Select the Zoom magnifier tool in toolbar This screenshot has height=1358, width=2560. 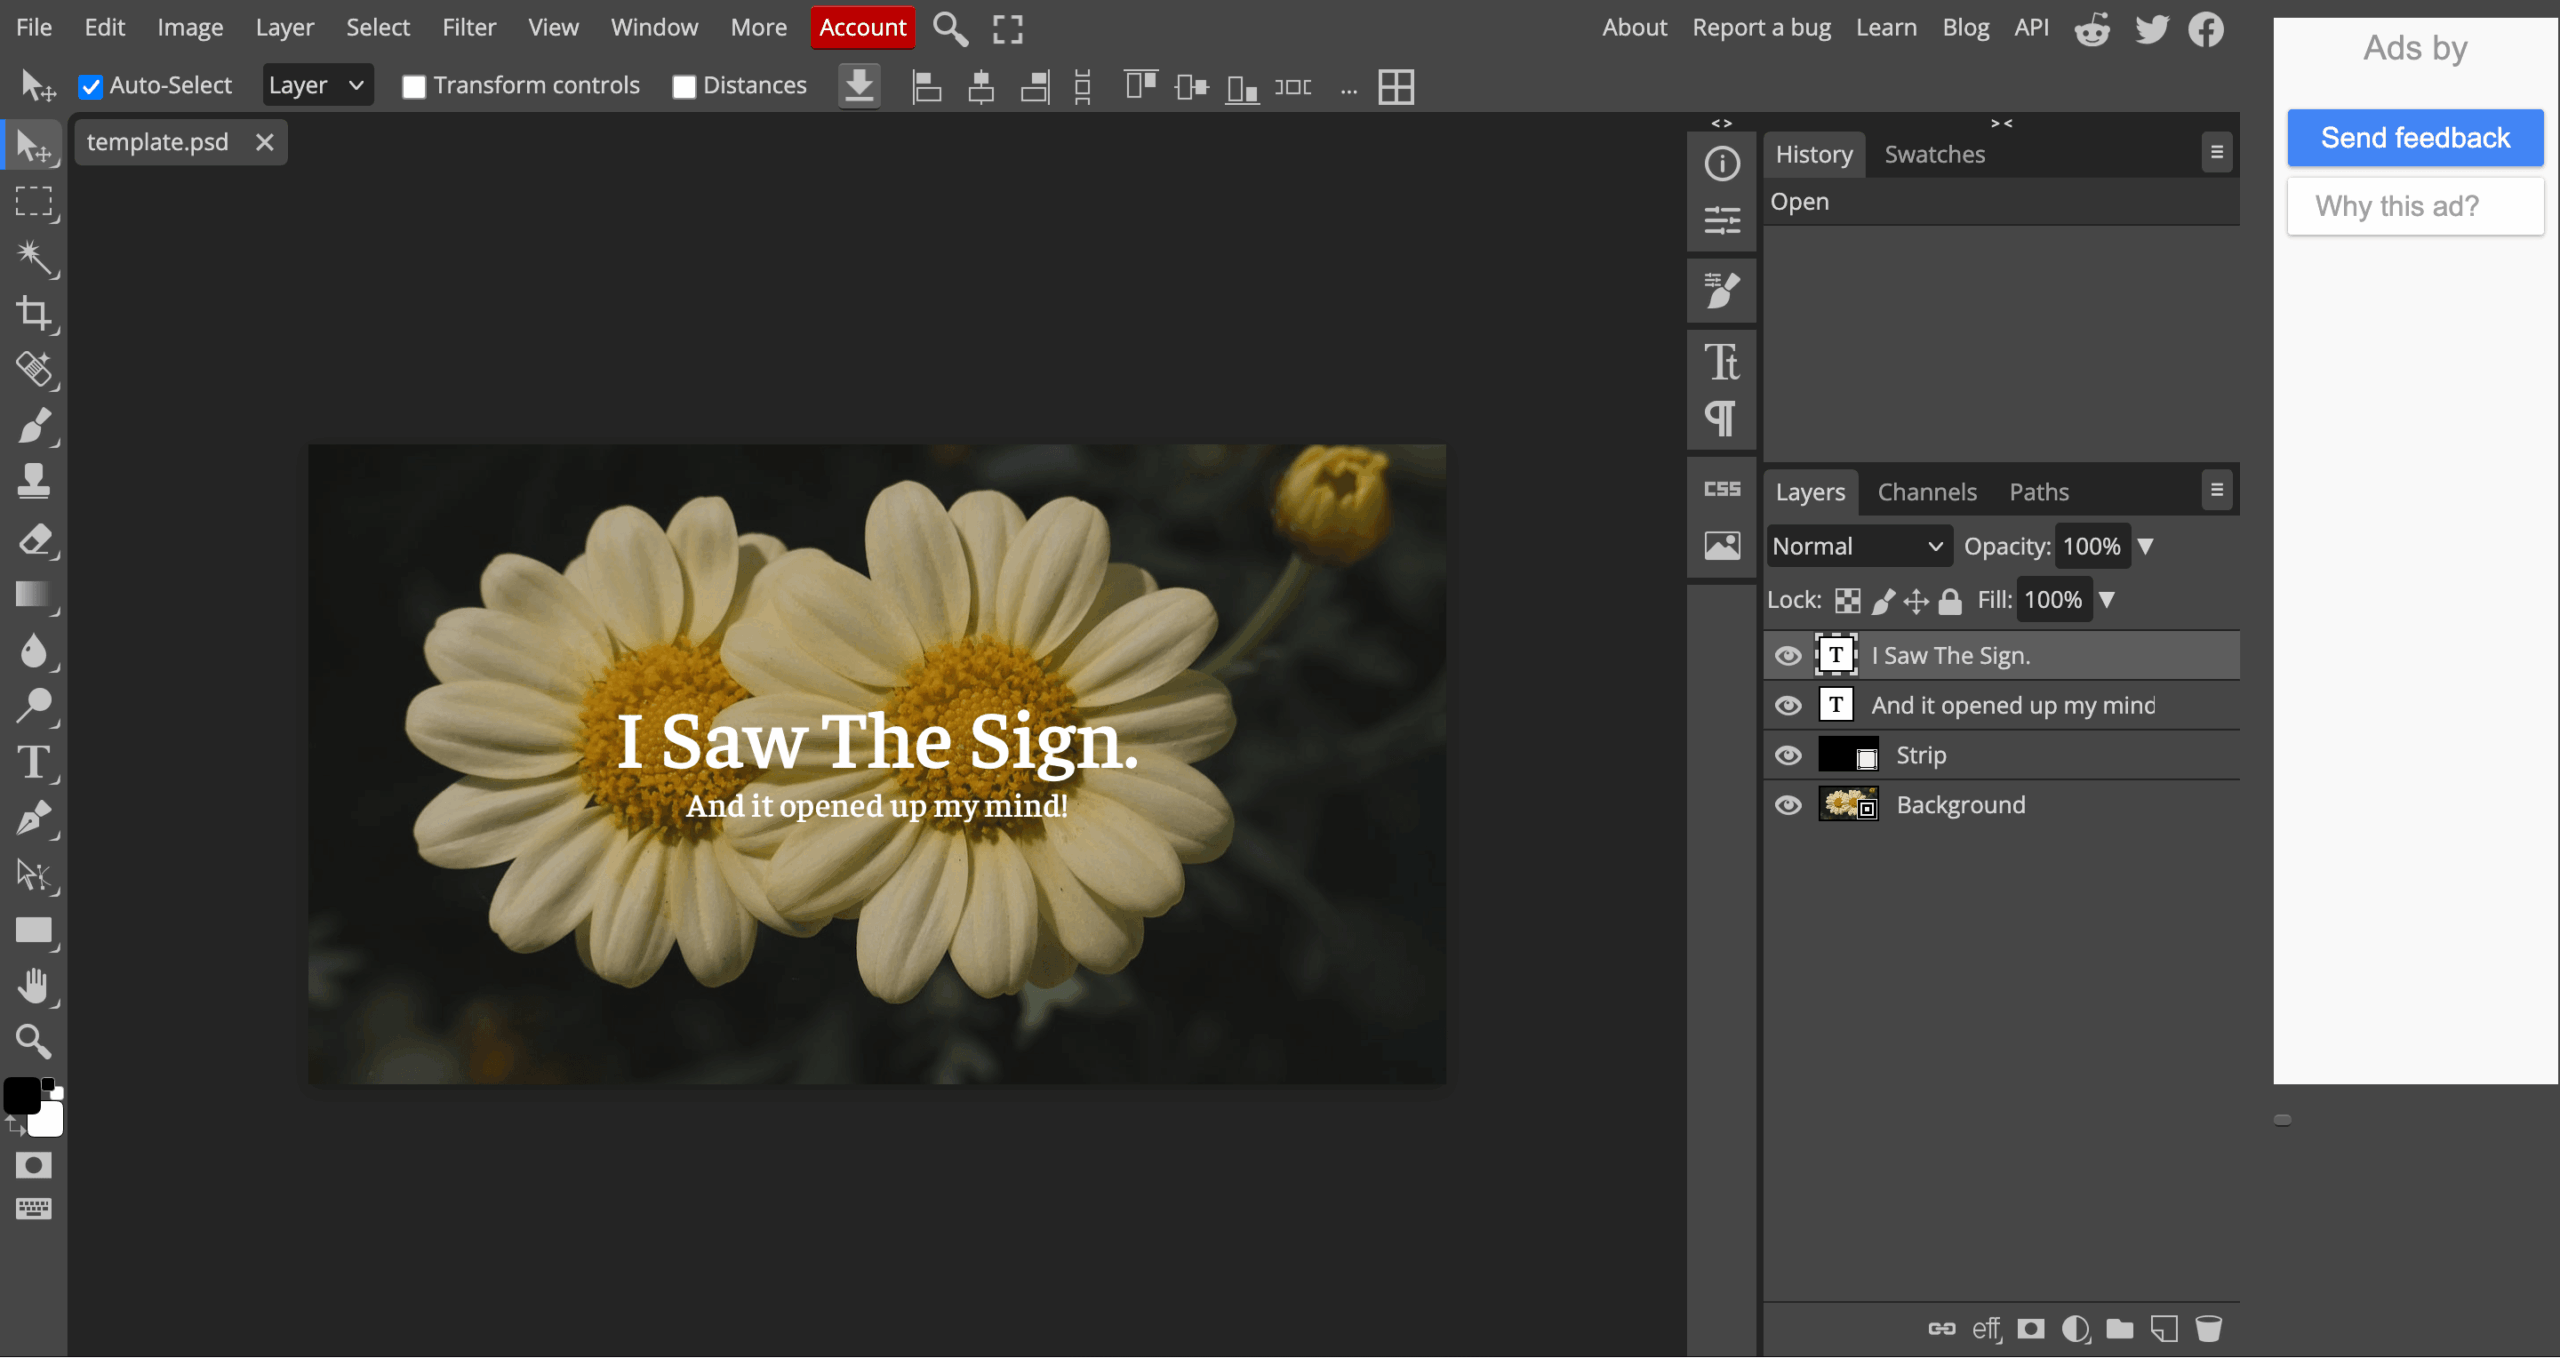[x=34, y=1042]
